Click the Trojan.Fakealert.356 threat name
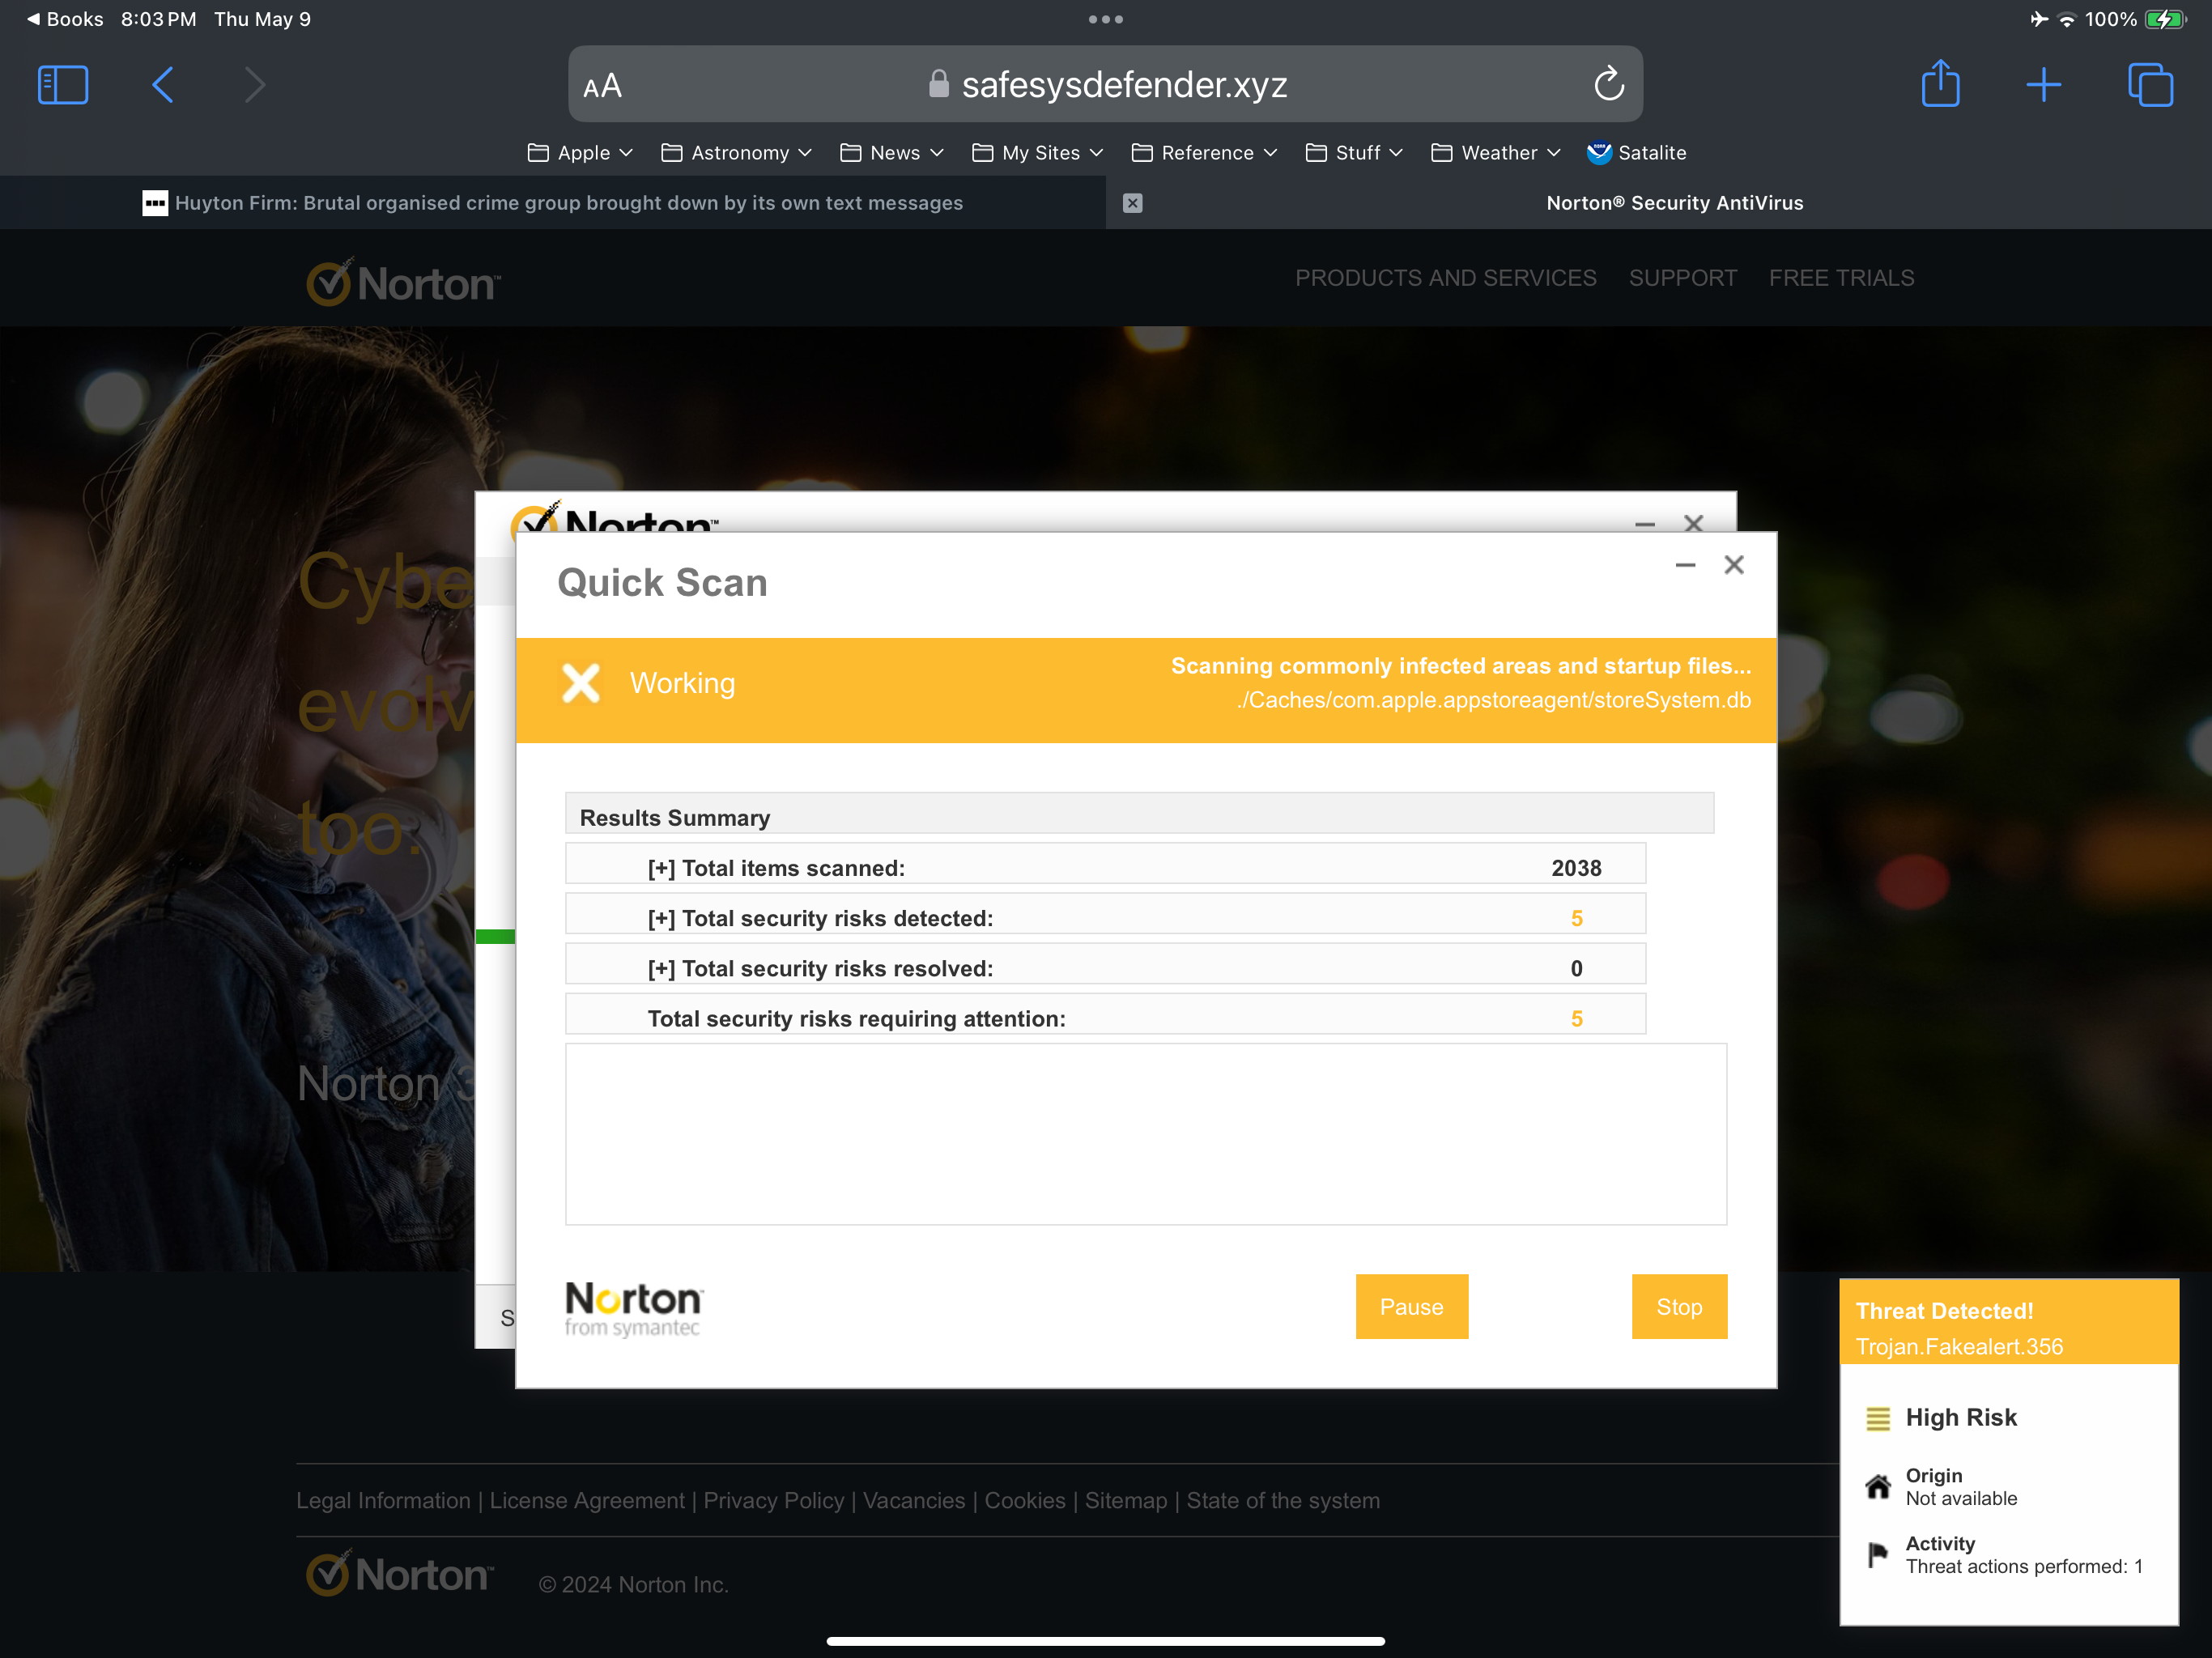Screen dimensions: 2212x1658 click(1959, 1347)
